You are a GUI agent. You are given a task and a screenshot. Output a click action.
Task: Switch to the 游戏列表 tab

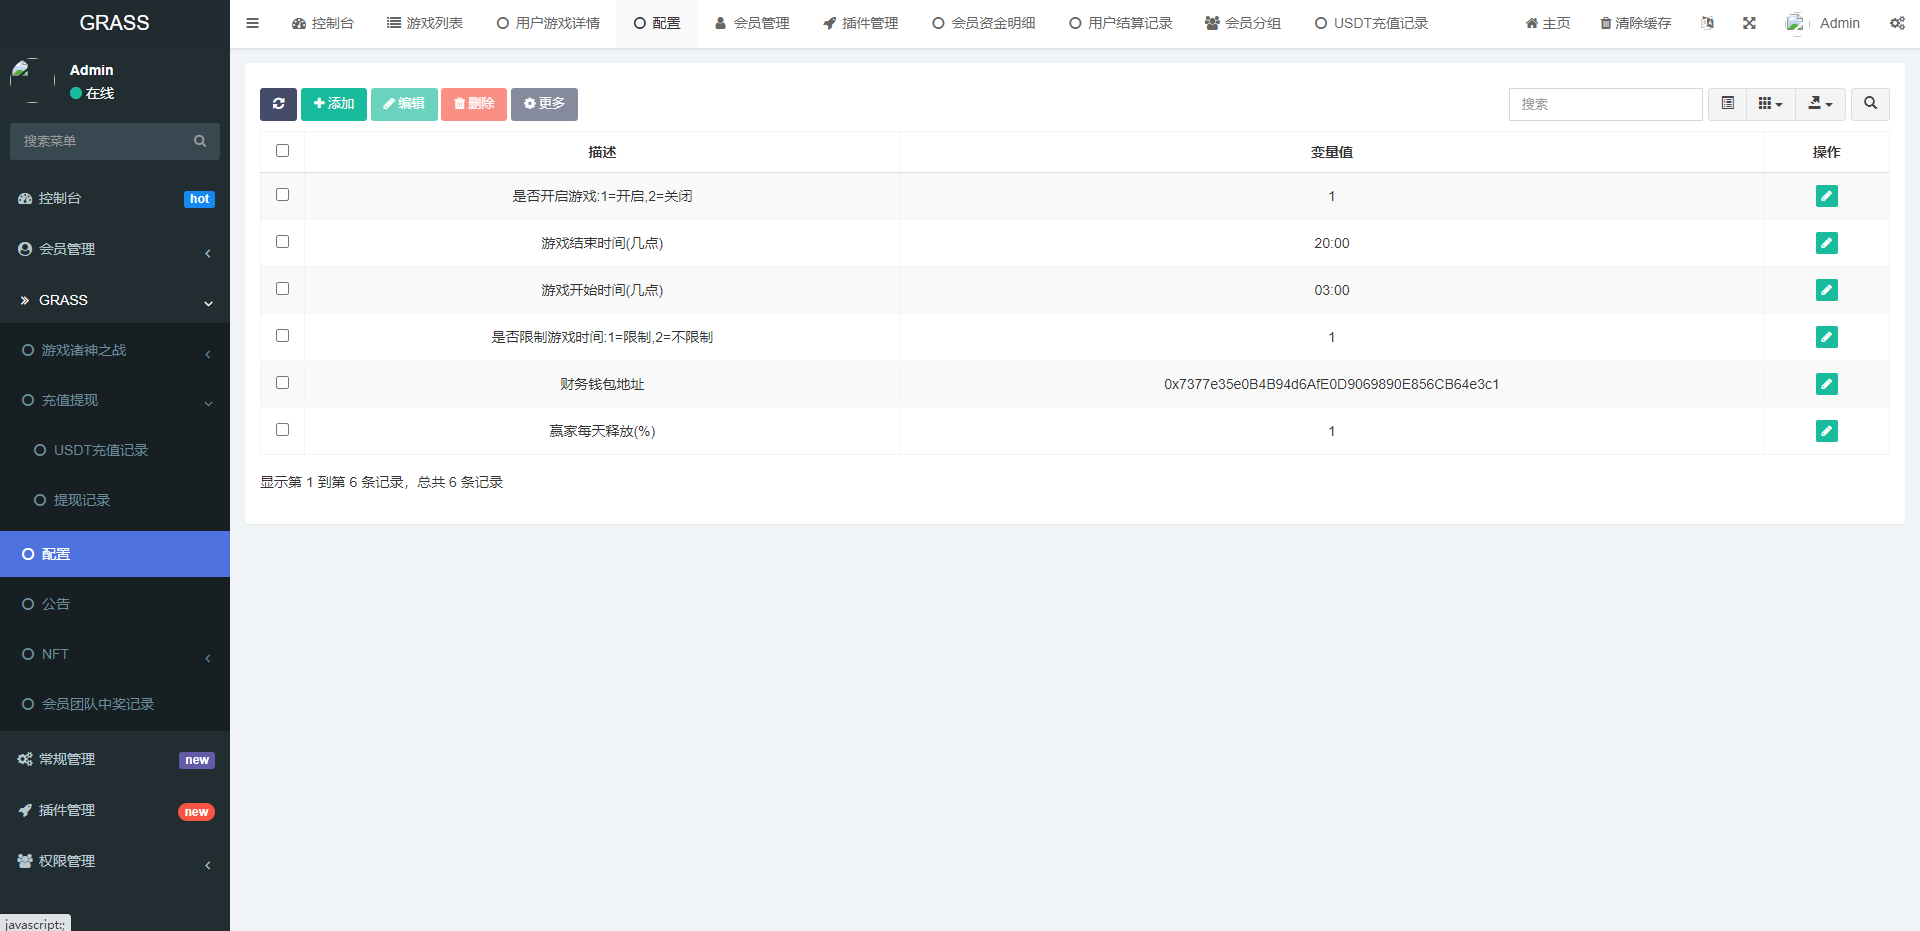[425, 23]
